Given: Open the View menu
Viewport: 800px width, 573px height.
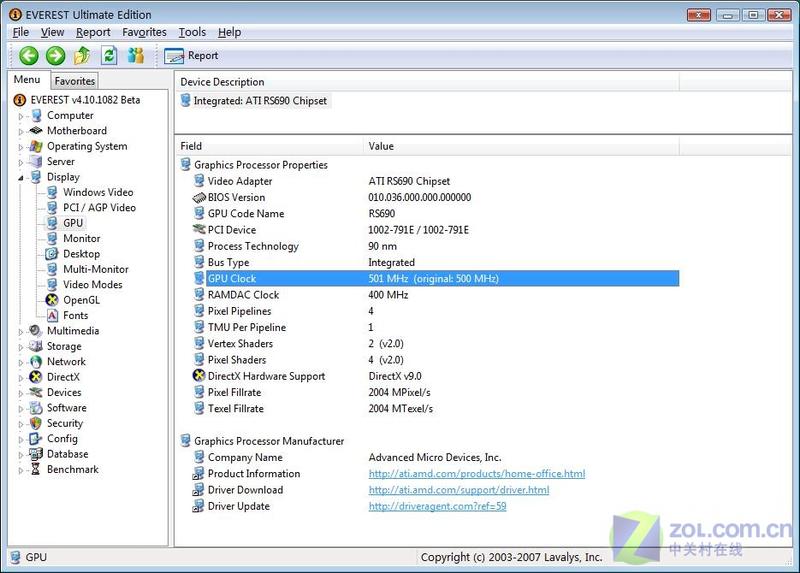Looking at the screenshot, I should (x=53, y=32).
